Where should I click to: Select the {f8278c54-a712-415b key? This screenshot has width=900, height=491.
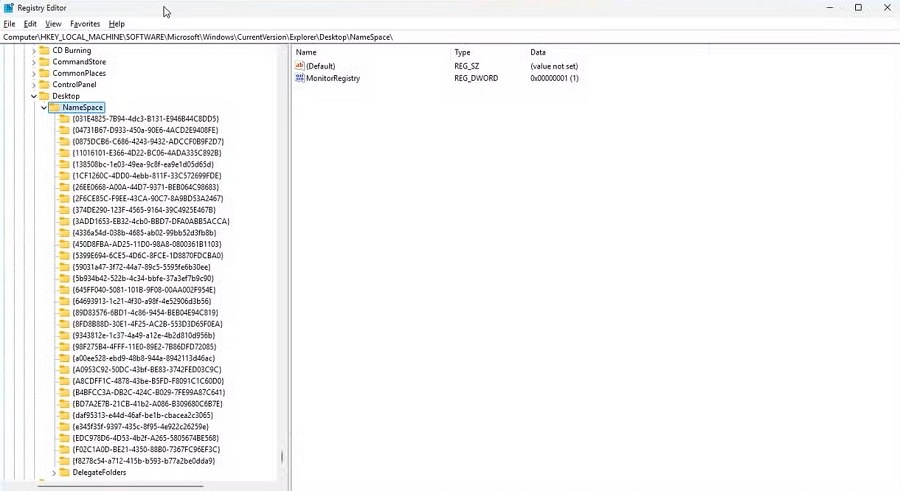[144, 461]
